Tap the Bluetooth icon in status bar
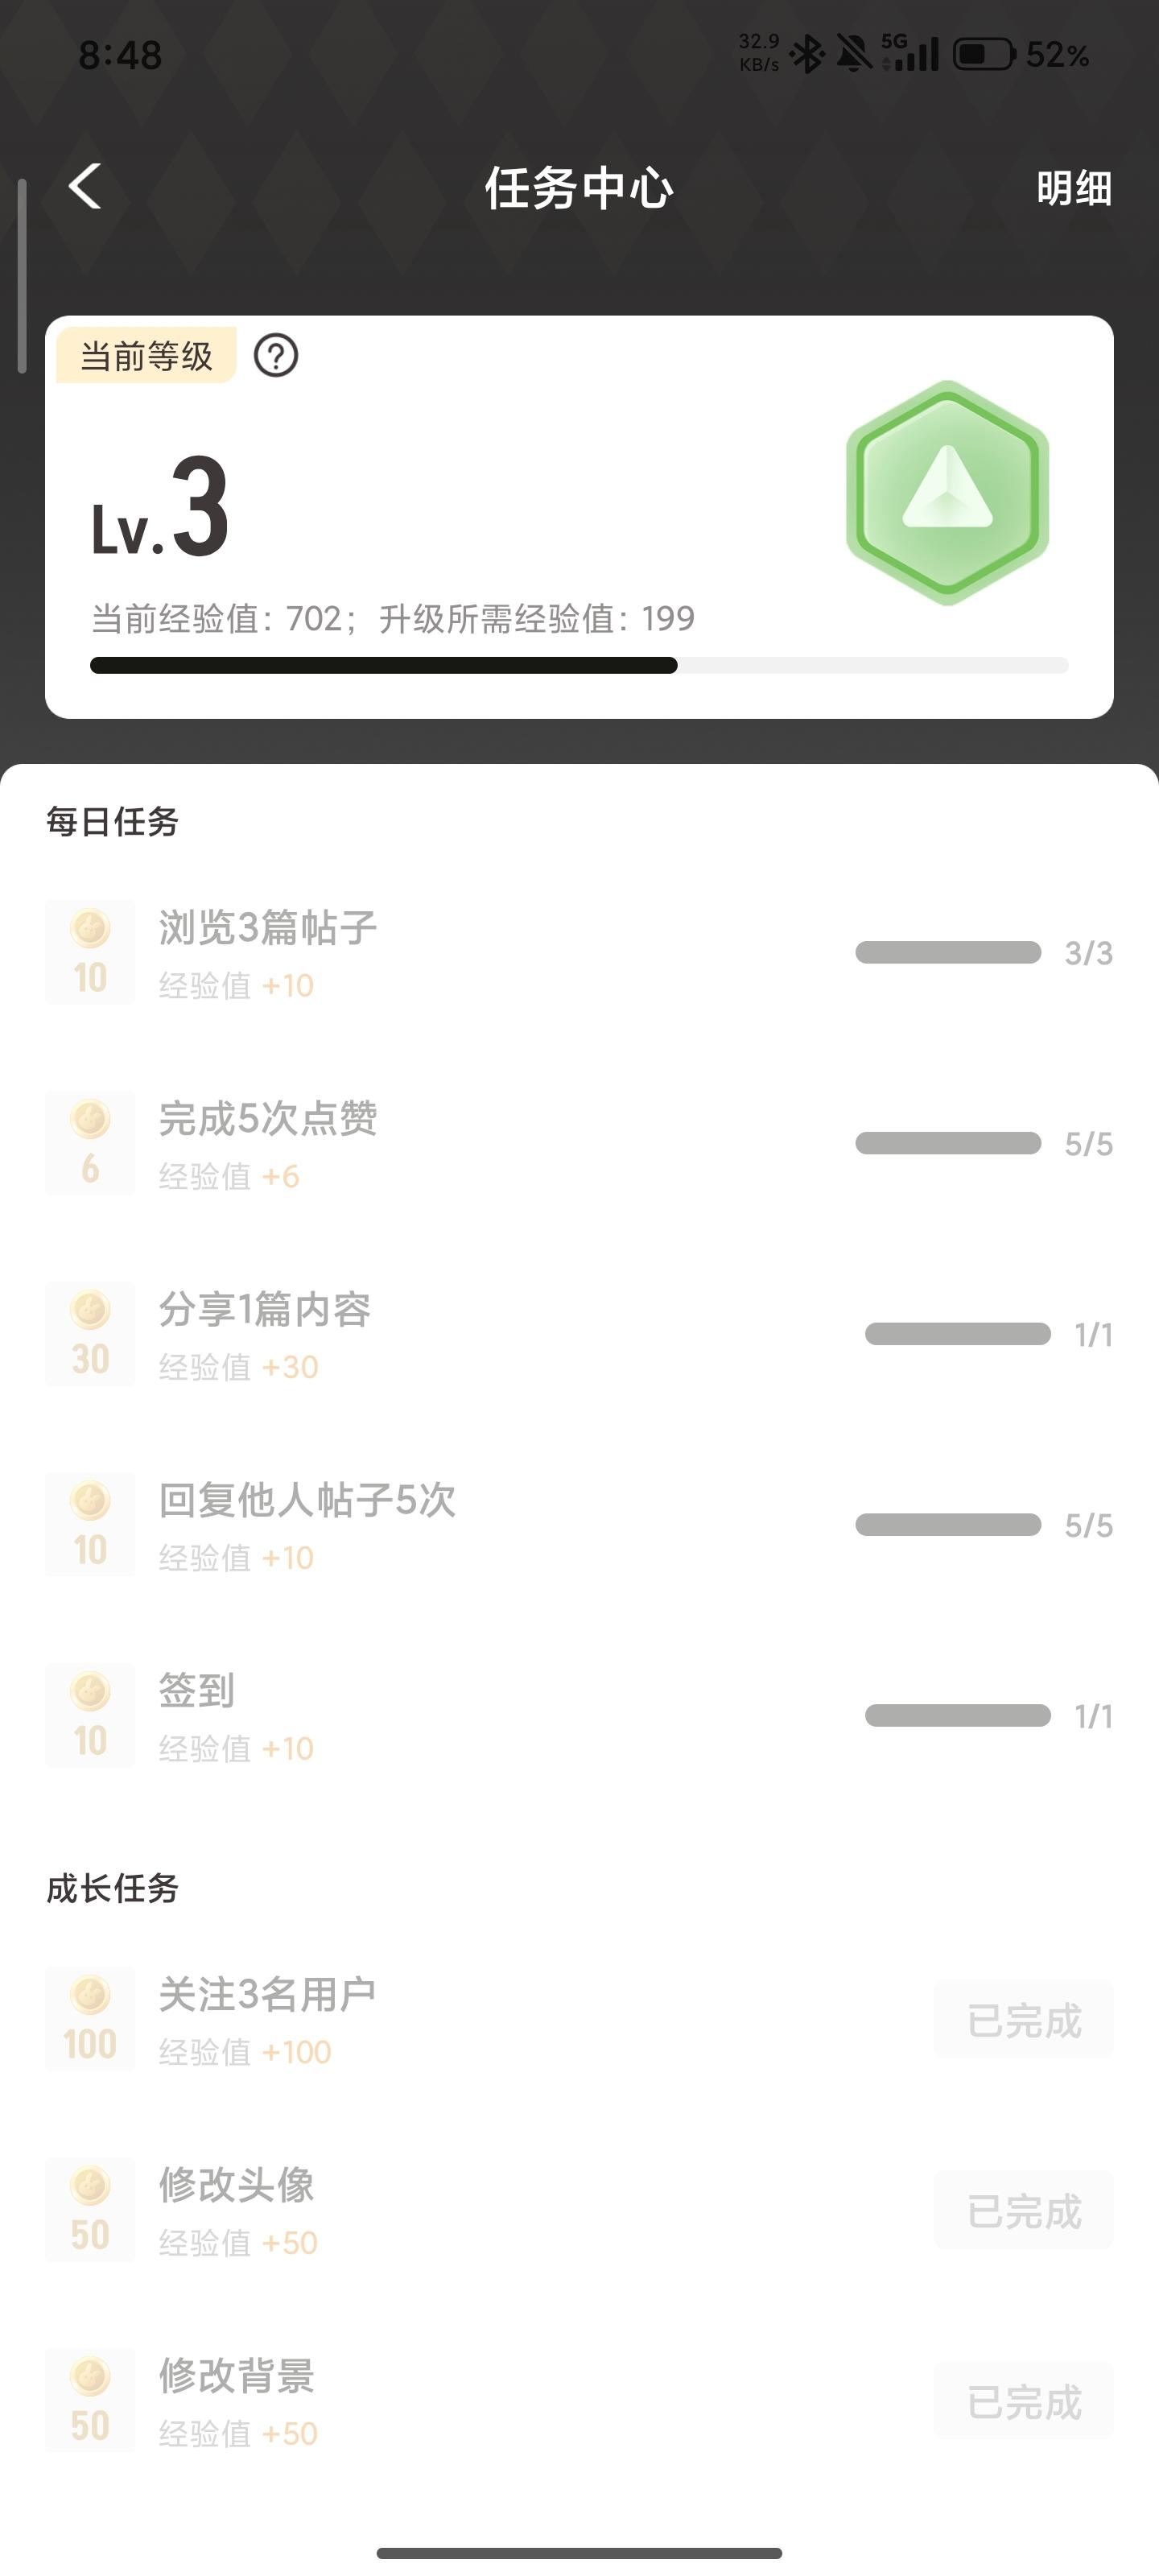This screenshot has height=2576, width=1159. pyautogui.click(x=807, y=54)
